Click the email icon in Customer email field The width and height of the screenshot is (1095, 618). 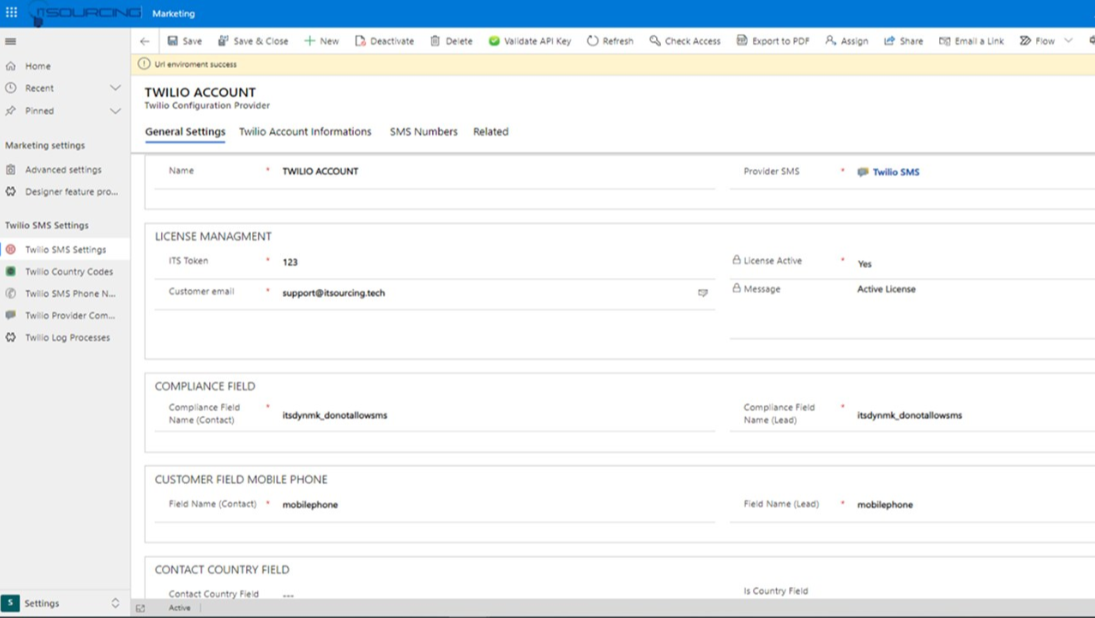point(703,293)
